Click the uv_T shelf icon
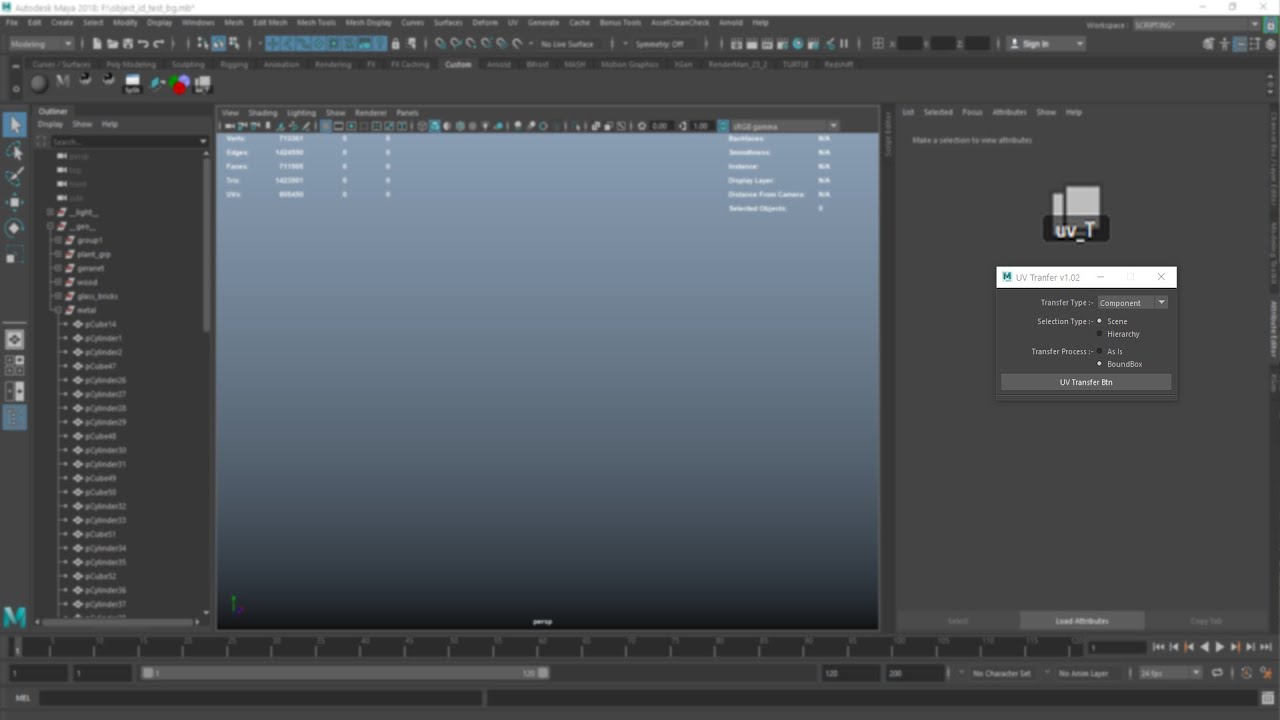The image size is (1280, 720). pos(203,85)
